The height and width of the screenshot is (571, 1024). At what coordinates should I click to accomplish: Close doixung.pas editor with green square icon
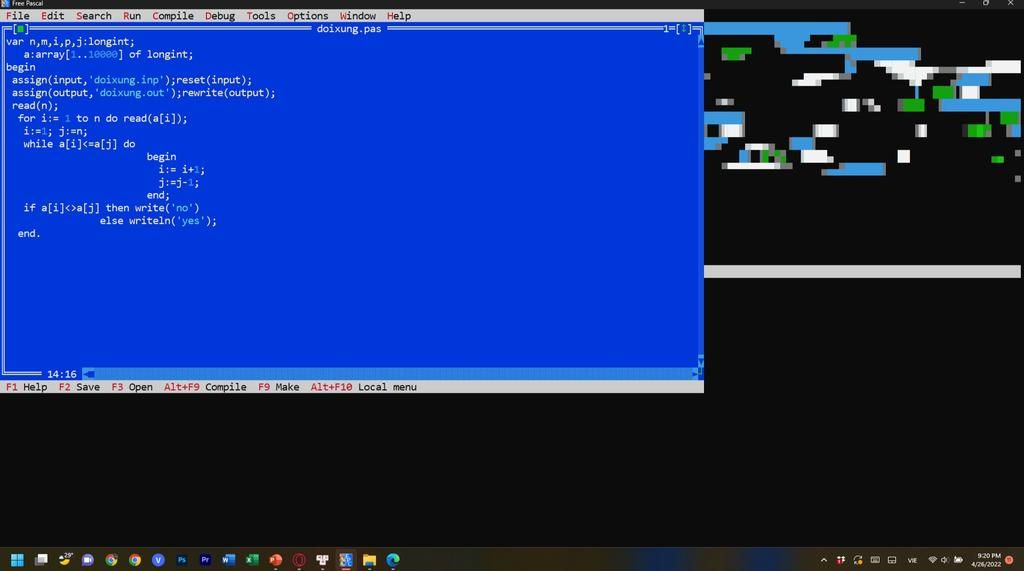(21, 29)
